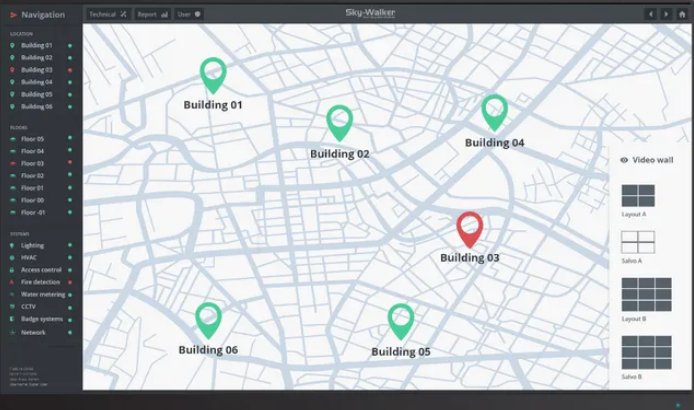Click the green Building 01 map pin
This screenshot has height=410, width=694.
[x=213, y=75]
